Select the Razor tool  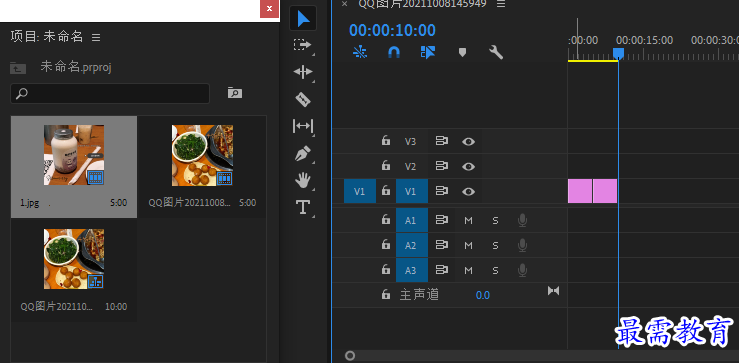[303, 99]
